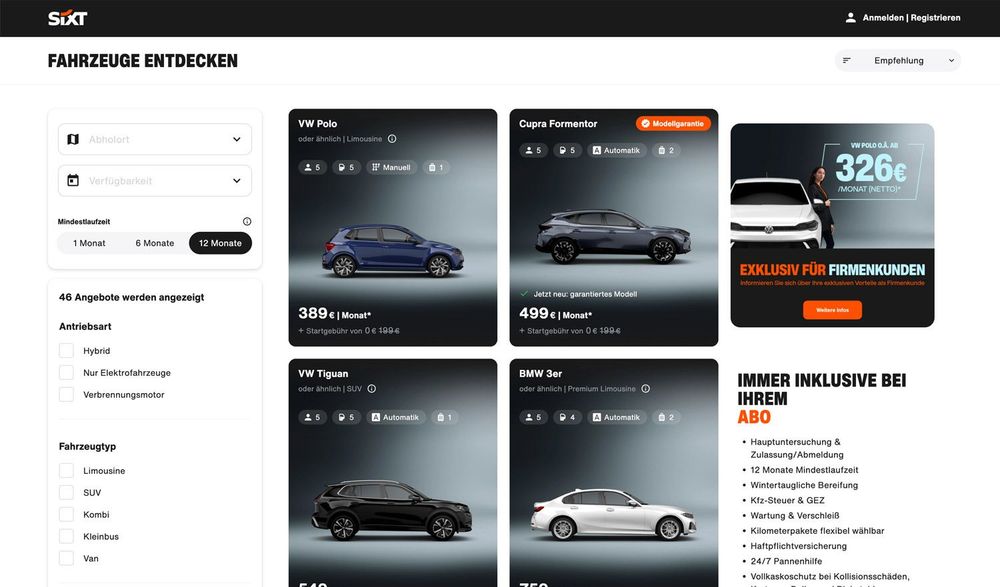Click the Automatik badge on the VW Tiguan card
This screenshot has height=587, width=1000.
[x=395, y=417]
